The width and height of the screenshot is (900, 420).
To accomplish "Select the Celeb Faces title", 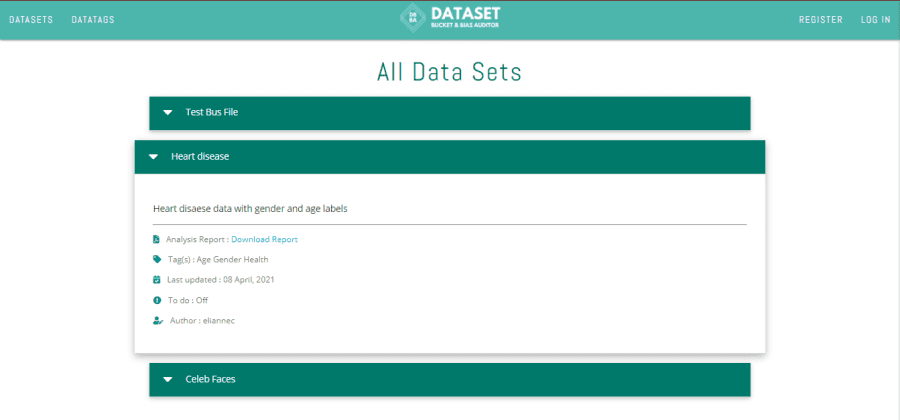I will point(211,379).
